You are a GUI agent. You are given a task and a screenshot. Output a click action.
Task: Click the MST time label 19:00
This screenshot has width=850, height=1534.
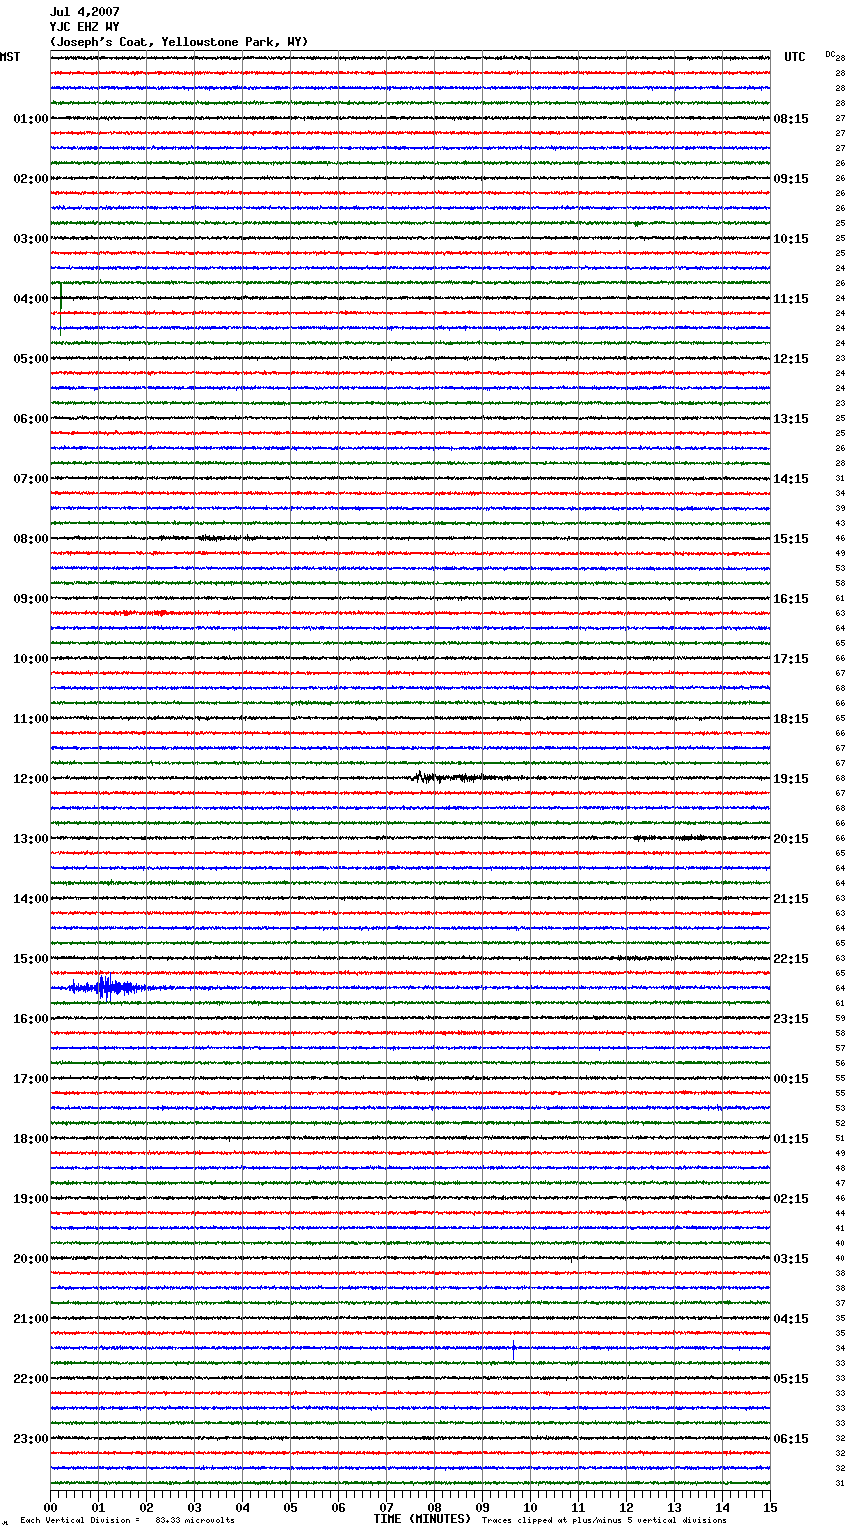(x=31, y=1199)
